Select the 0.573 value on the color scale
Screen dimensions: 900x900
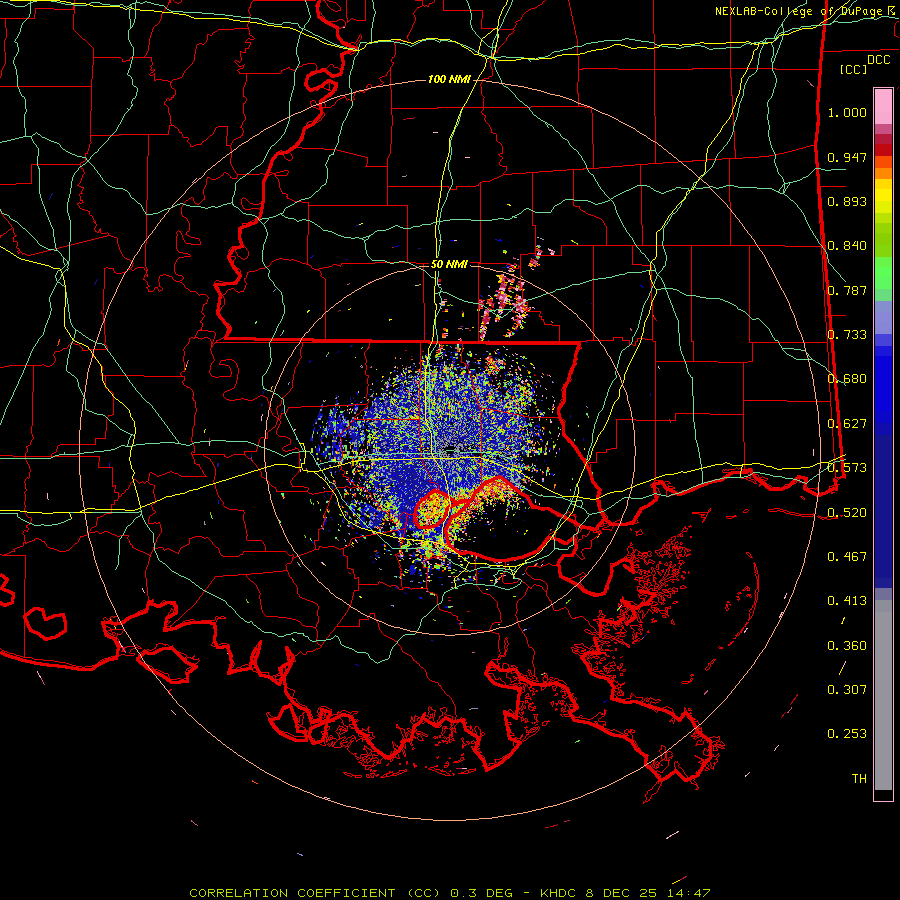[847, 468]
